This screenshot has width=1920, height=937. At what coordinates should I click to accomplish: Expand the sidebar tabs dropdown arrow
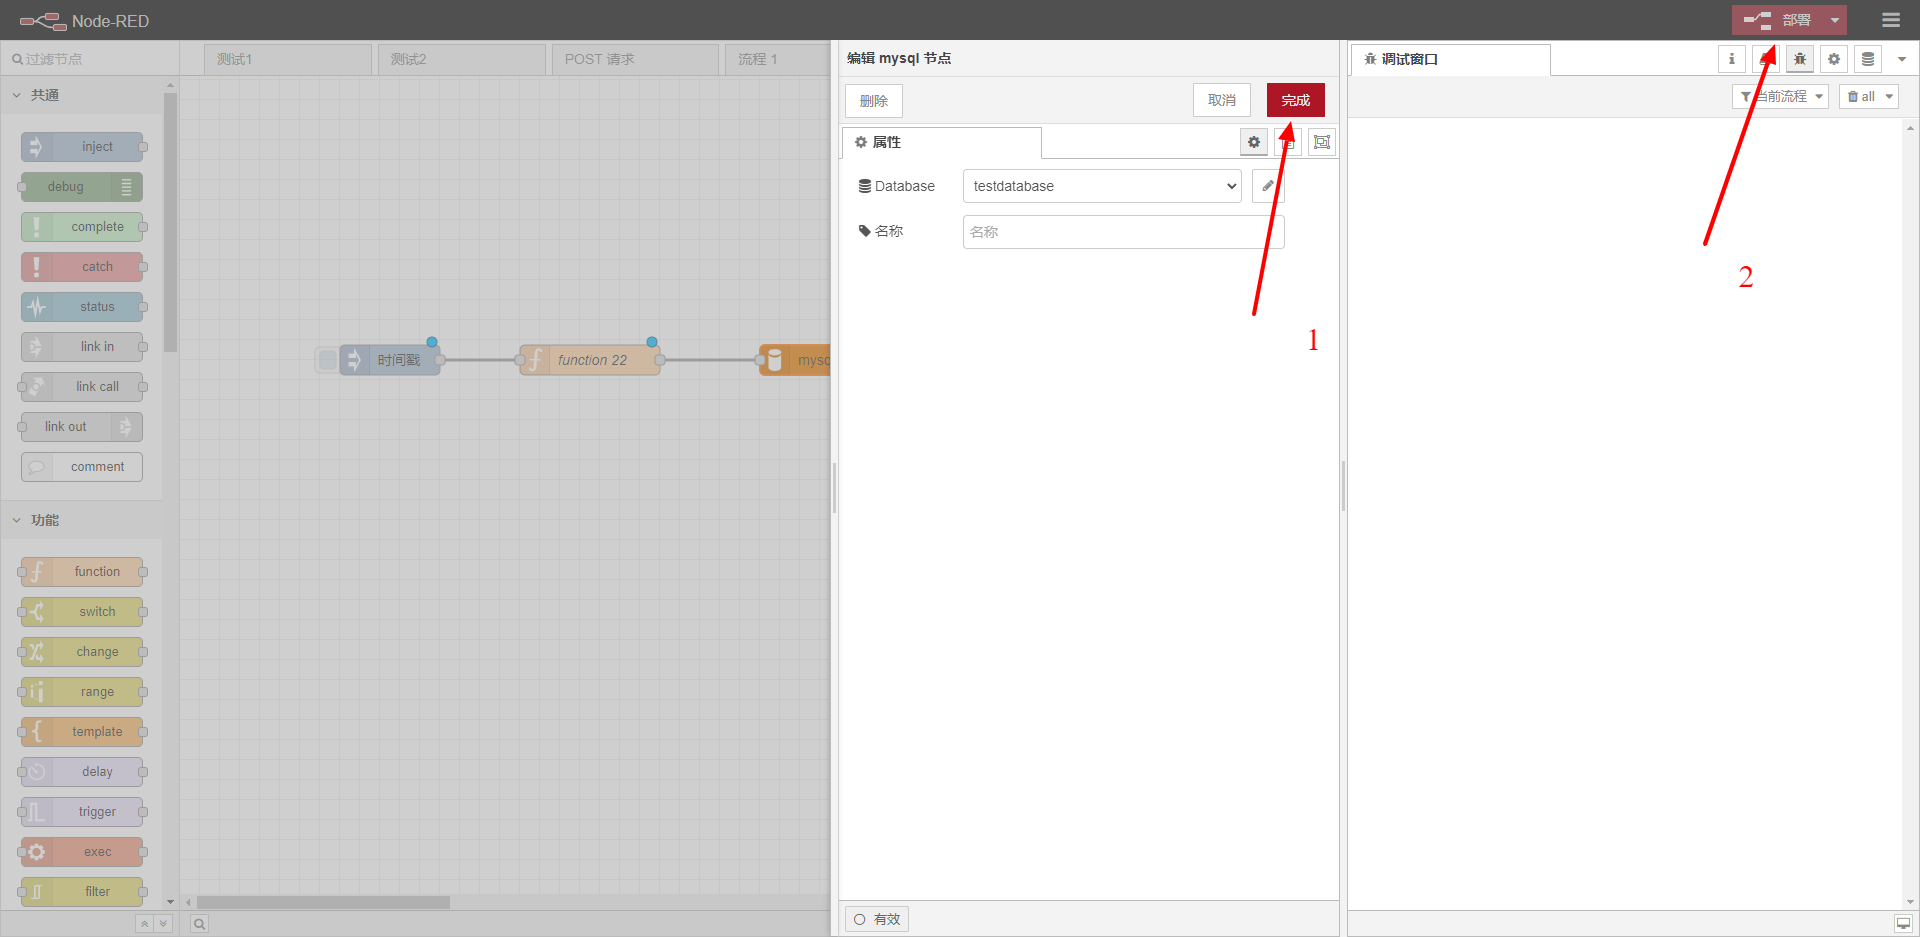click(1902, 59)
